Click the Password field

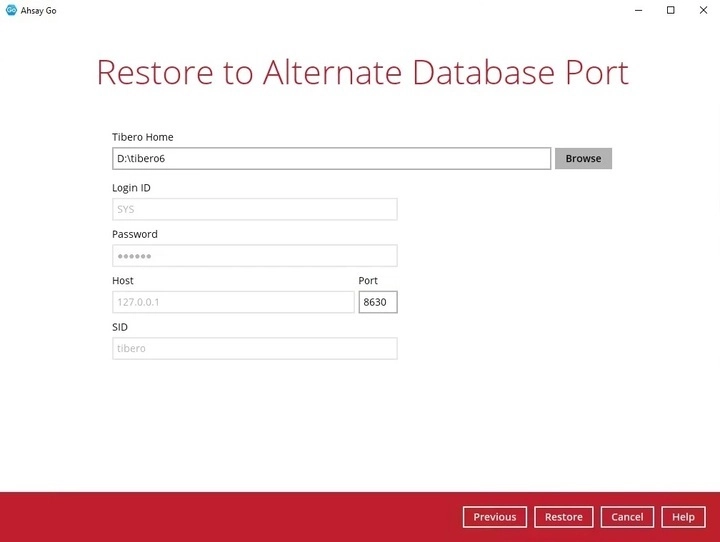coord(255,256)
